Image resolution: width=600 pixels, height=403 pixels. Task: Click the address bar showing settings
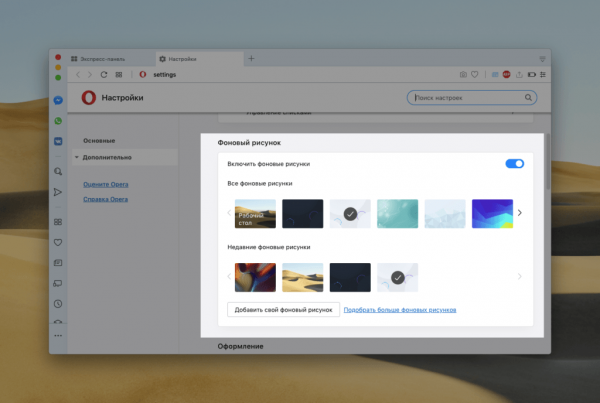click(x=295, y=75)
